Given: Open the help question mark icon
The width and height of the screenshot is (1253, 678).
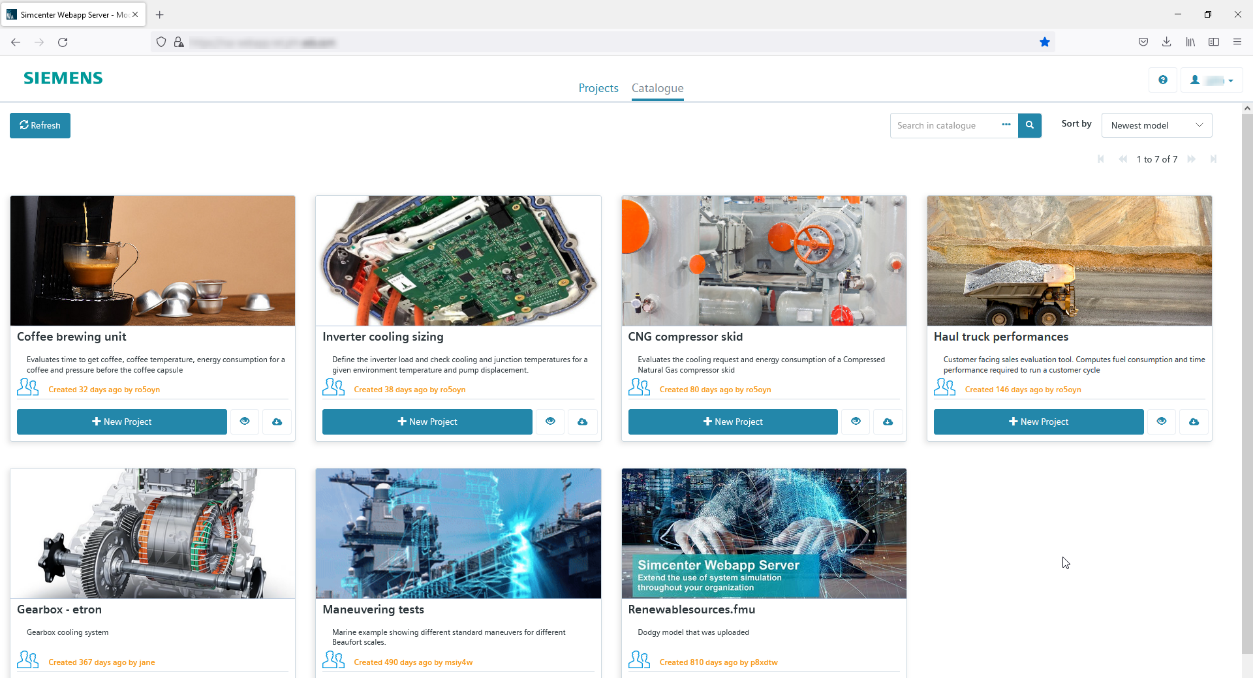Looking at the screenshot, I should pyautogui.click(x=1162, y=80).
